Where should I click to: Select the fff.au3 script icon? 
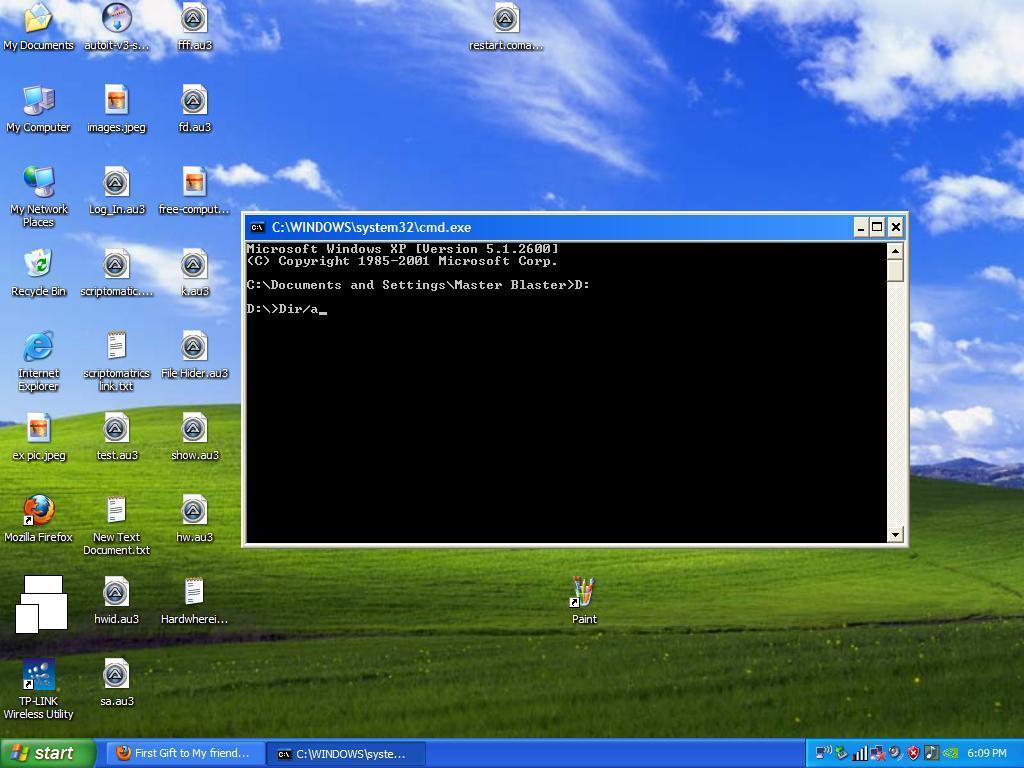coord(195,26)
